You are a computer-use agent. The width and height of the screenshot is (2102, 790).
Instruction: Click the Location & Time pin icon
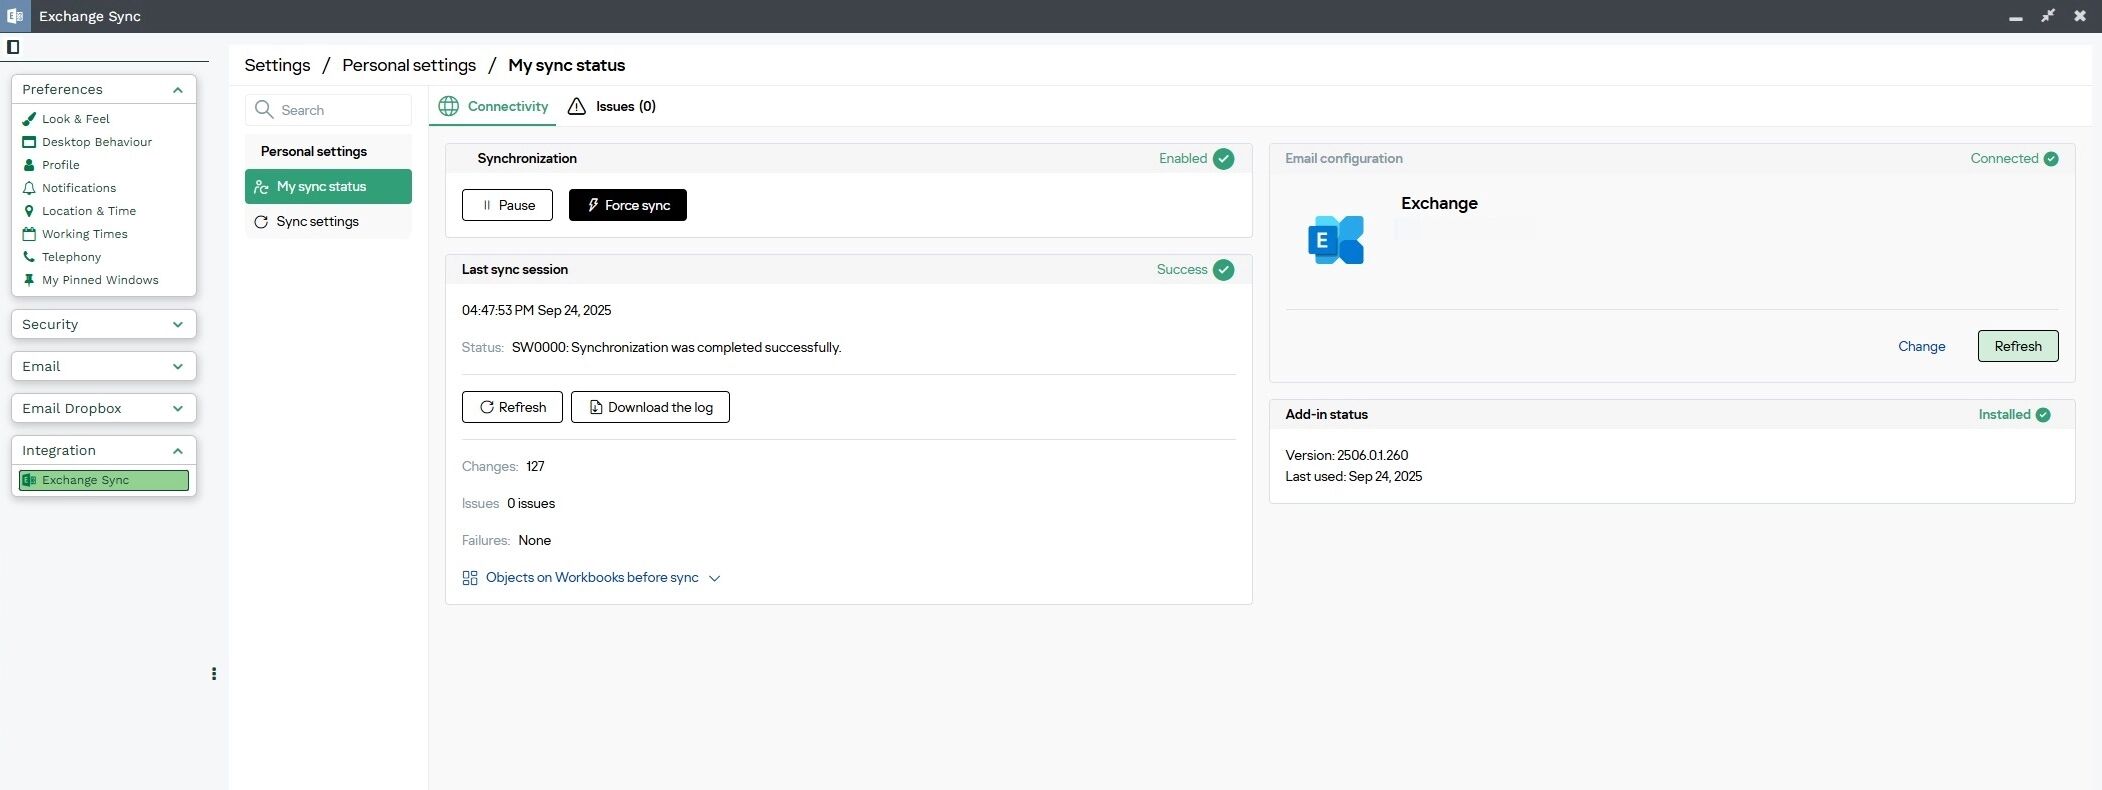[29, 211]
